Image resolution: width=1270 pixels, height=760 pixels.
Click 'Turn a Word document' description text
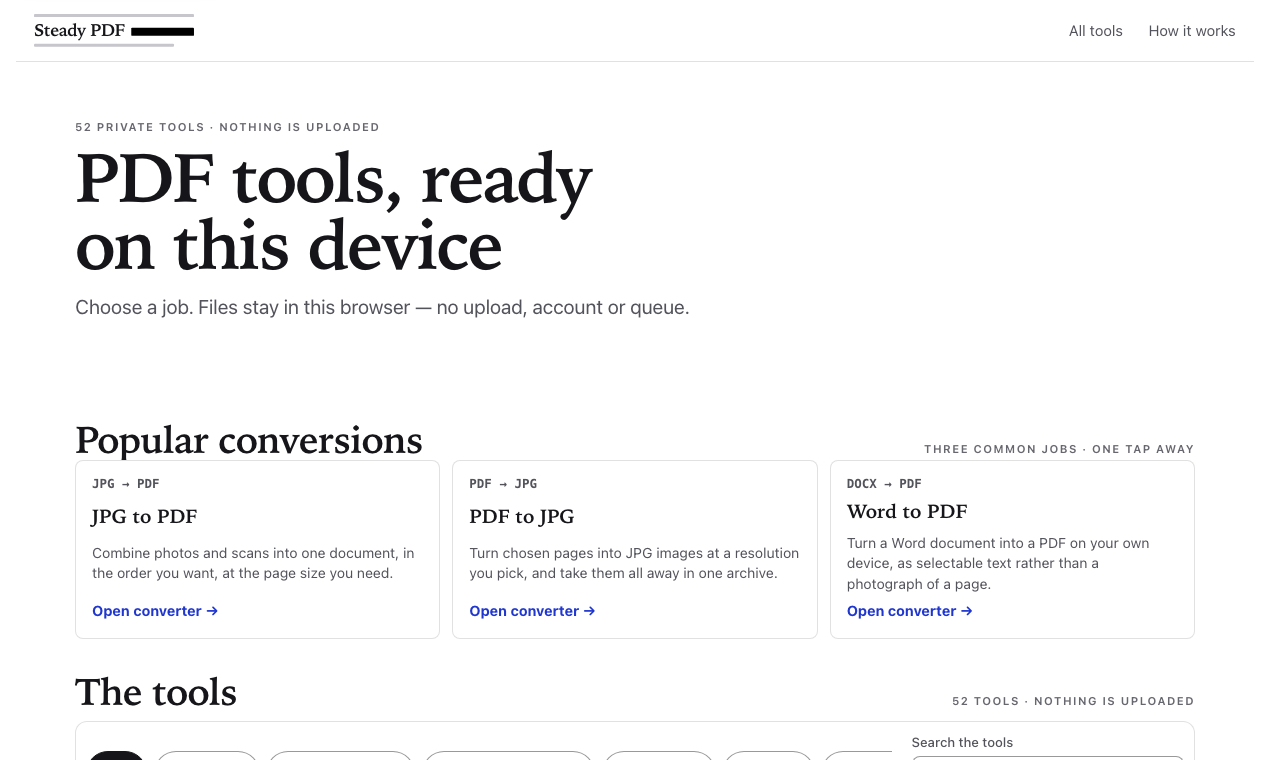click(x=998, y=563)
